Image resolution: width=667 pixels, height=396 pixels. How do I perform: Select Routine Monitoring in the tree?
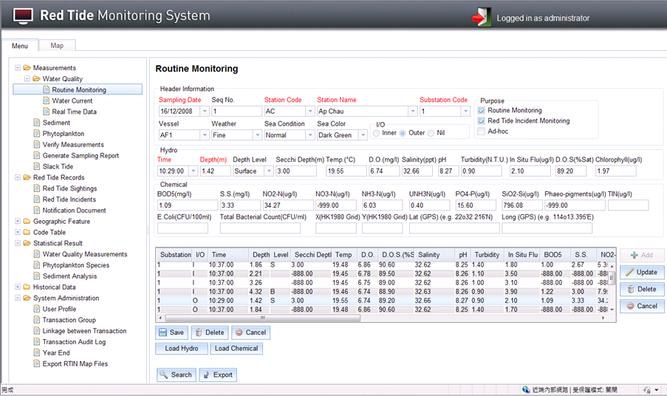pos(78,90)
